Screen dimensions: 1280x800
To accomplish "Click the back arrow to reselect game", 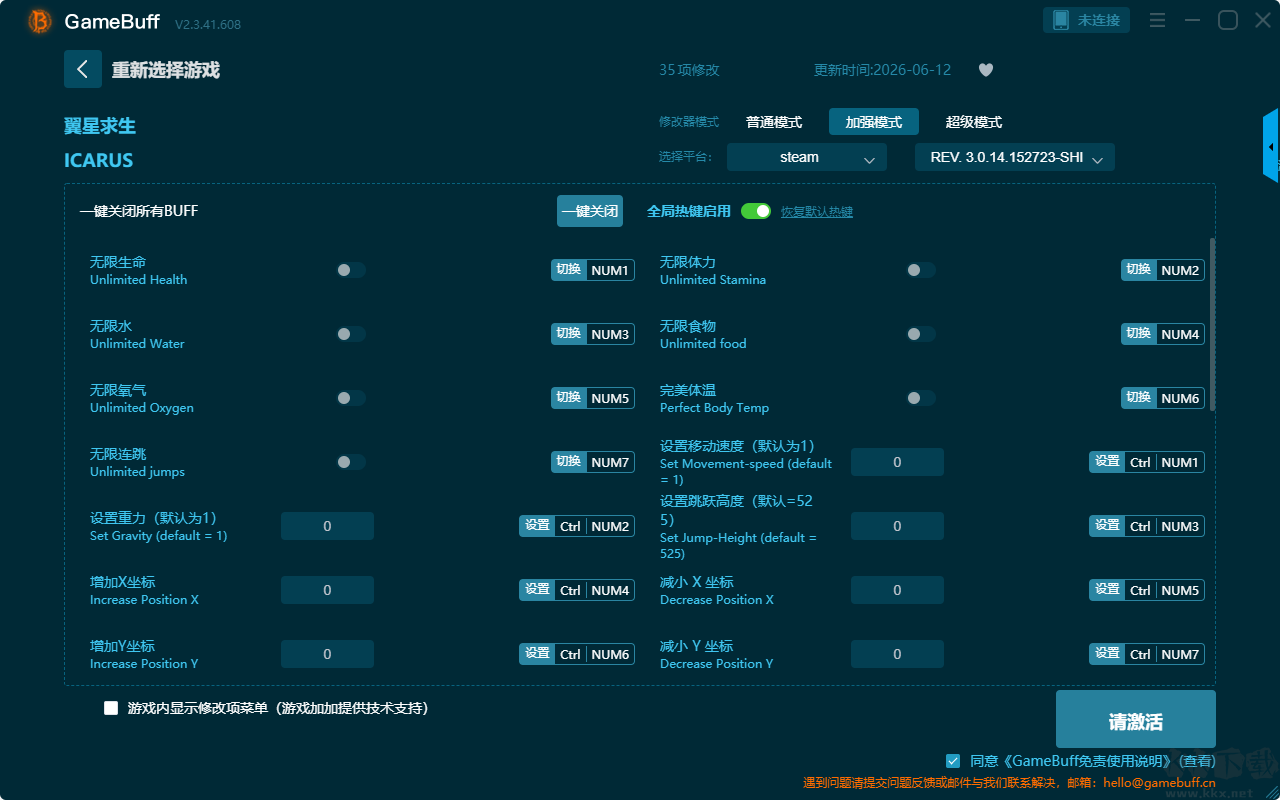I will 83,69.
